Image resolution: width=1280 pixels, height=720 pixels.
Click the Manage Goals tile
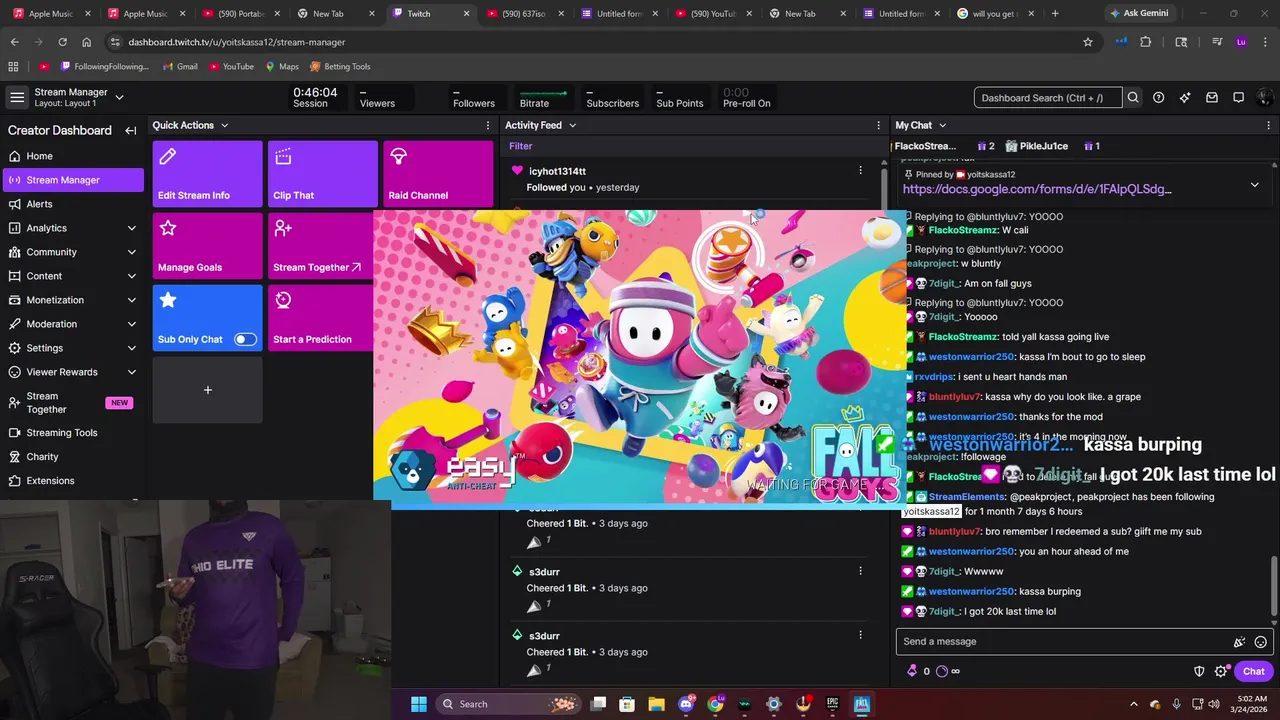(x=207, y=246)
